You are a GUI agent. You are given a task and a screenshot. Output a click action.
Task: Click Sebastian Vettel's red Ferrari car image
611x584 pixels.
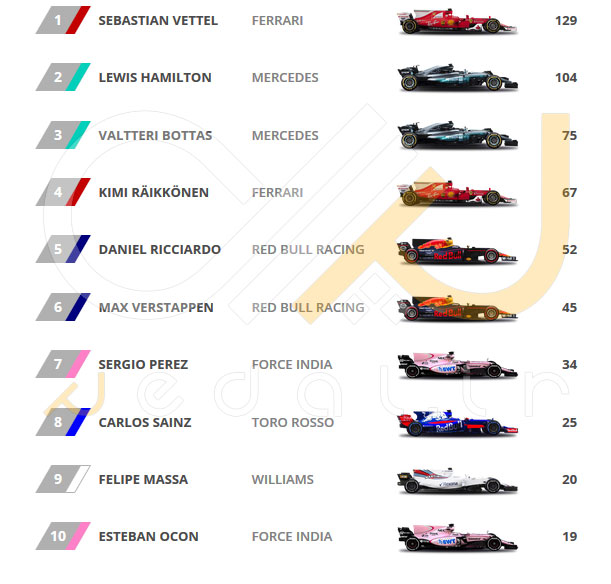(457, 21)
